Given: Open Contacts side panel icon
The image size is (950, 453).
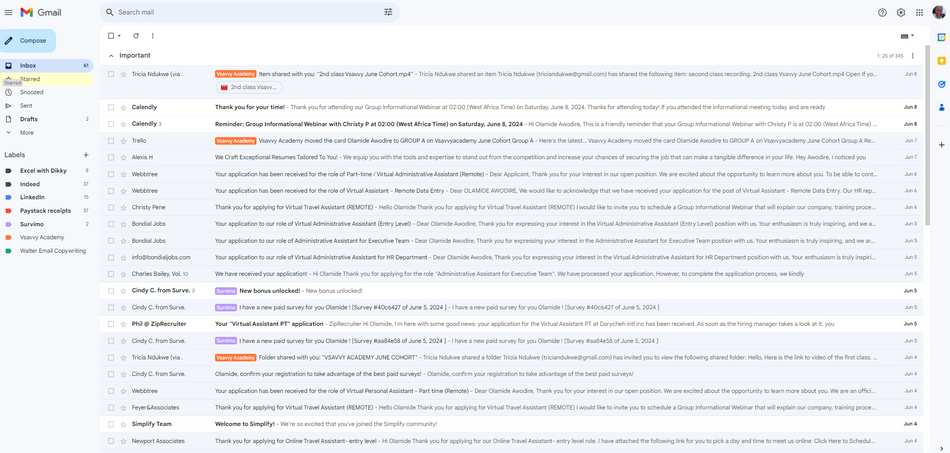Looking at the screenshot, I should tap(942, 108).
